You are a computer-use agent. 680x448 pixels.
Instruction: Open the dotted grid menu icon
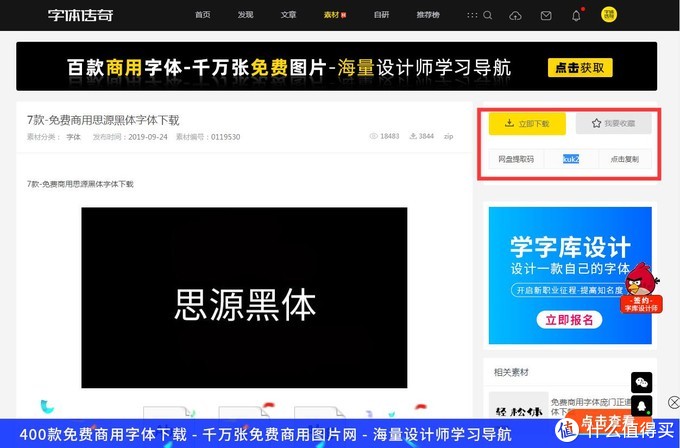tap(472, 15)
